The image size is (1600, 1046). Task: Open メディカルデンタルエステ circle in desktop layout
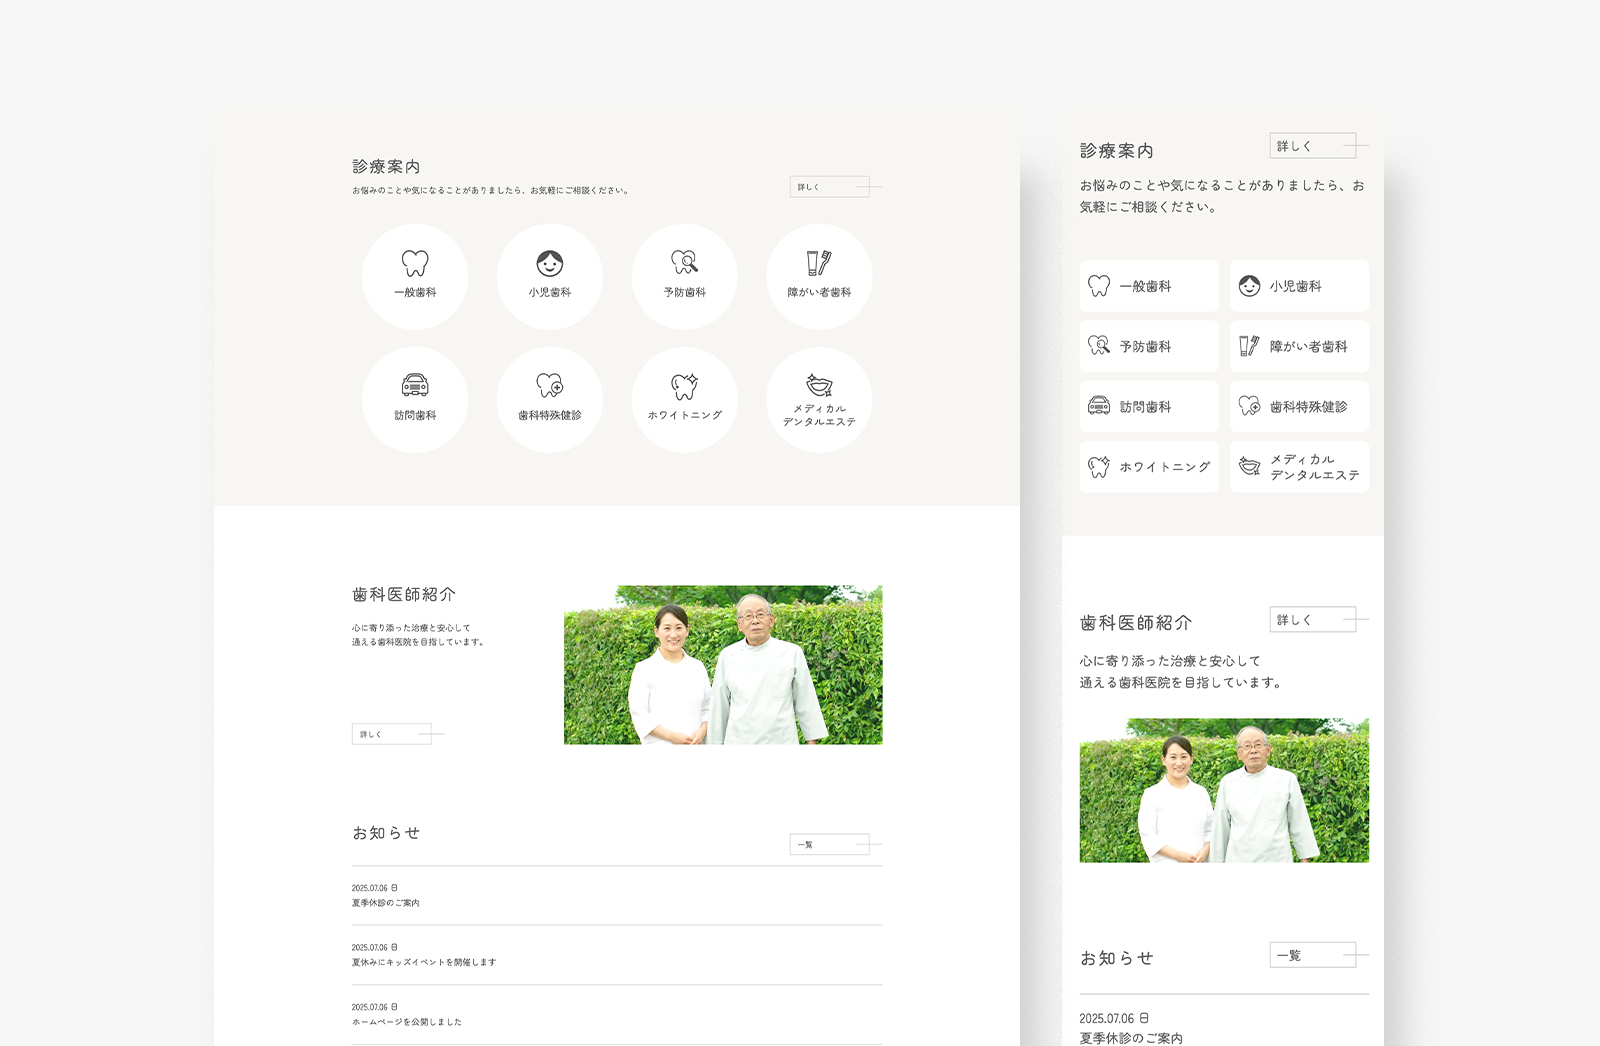tap(819, 400)
